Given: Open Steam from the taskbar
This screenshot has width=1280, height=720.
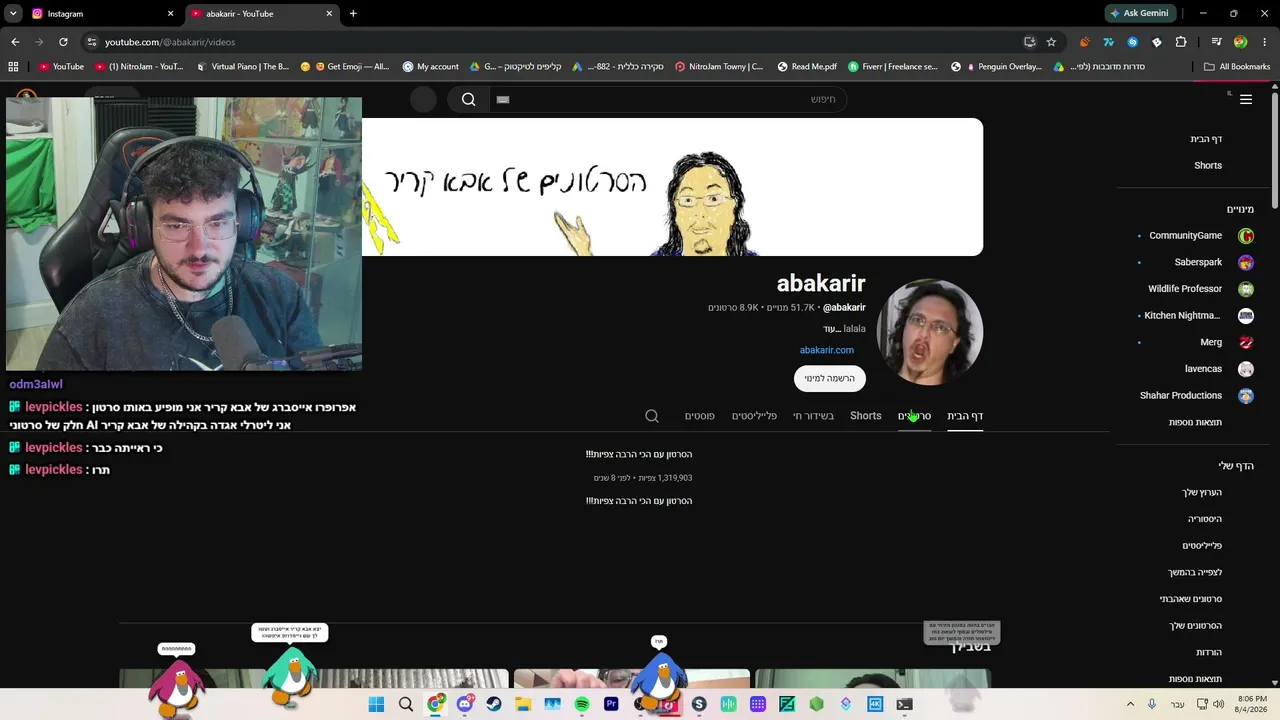Looking at the screenshot, I should pyautogui.click(x=494, y=704).
